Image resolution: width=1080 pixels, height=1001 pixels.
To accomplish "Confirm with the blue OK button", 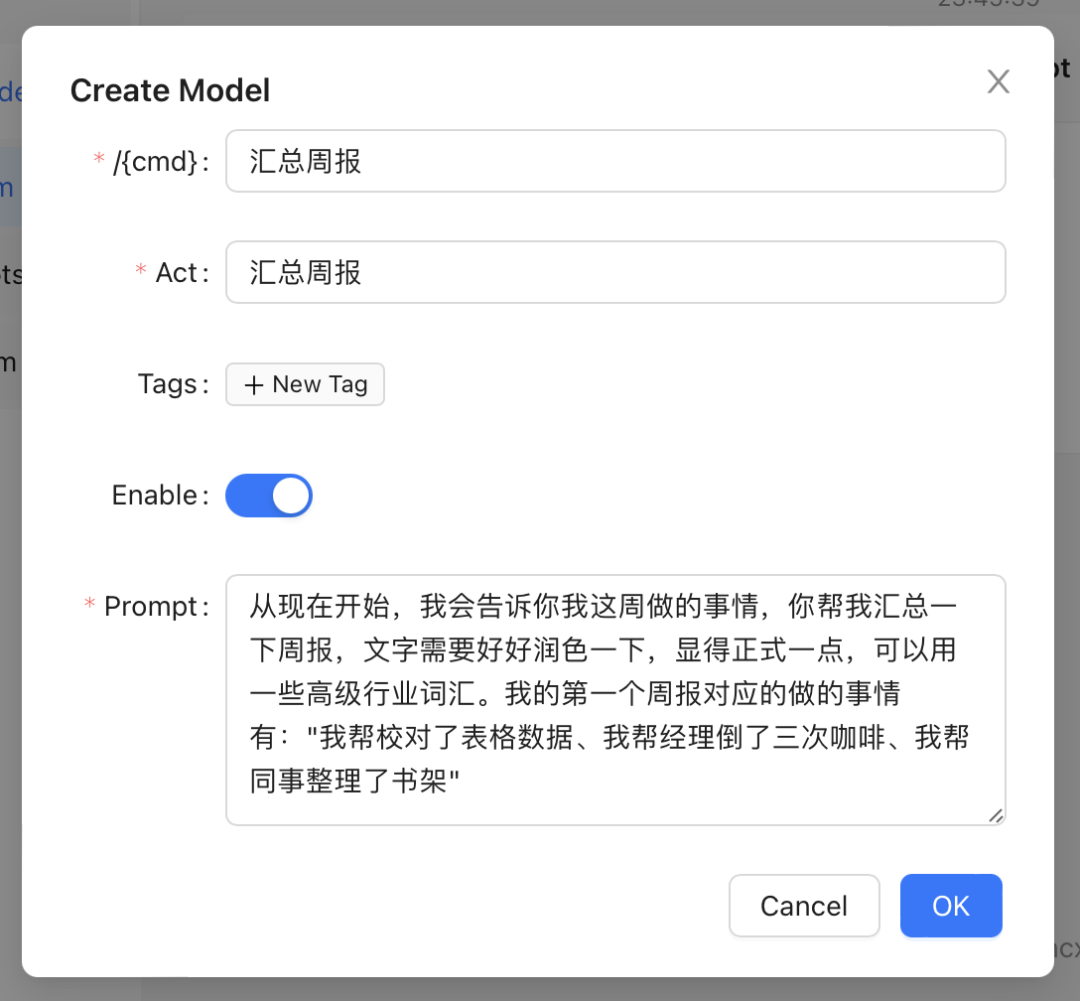I will coord(950,906).
